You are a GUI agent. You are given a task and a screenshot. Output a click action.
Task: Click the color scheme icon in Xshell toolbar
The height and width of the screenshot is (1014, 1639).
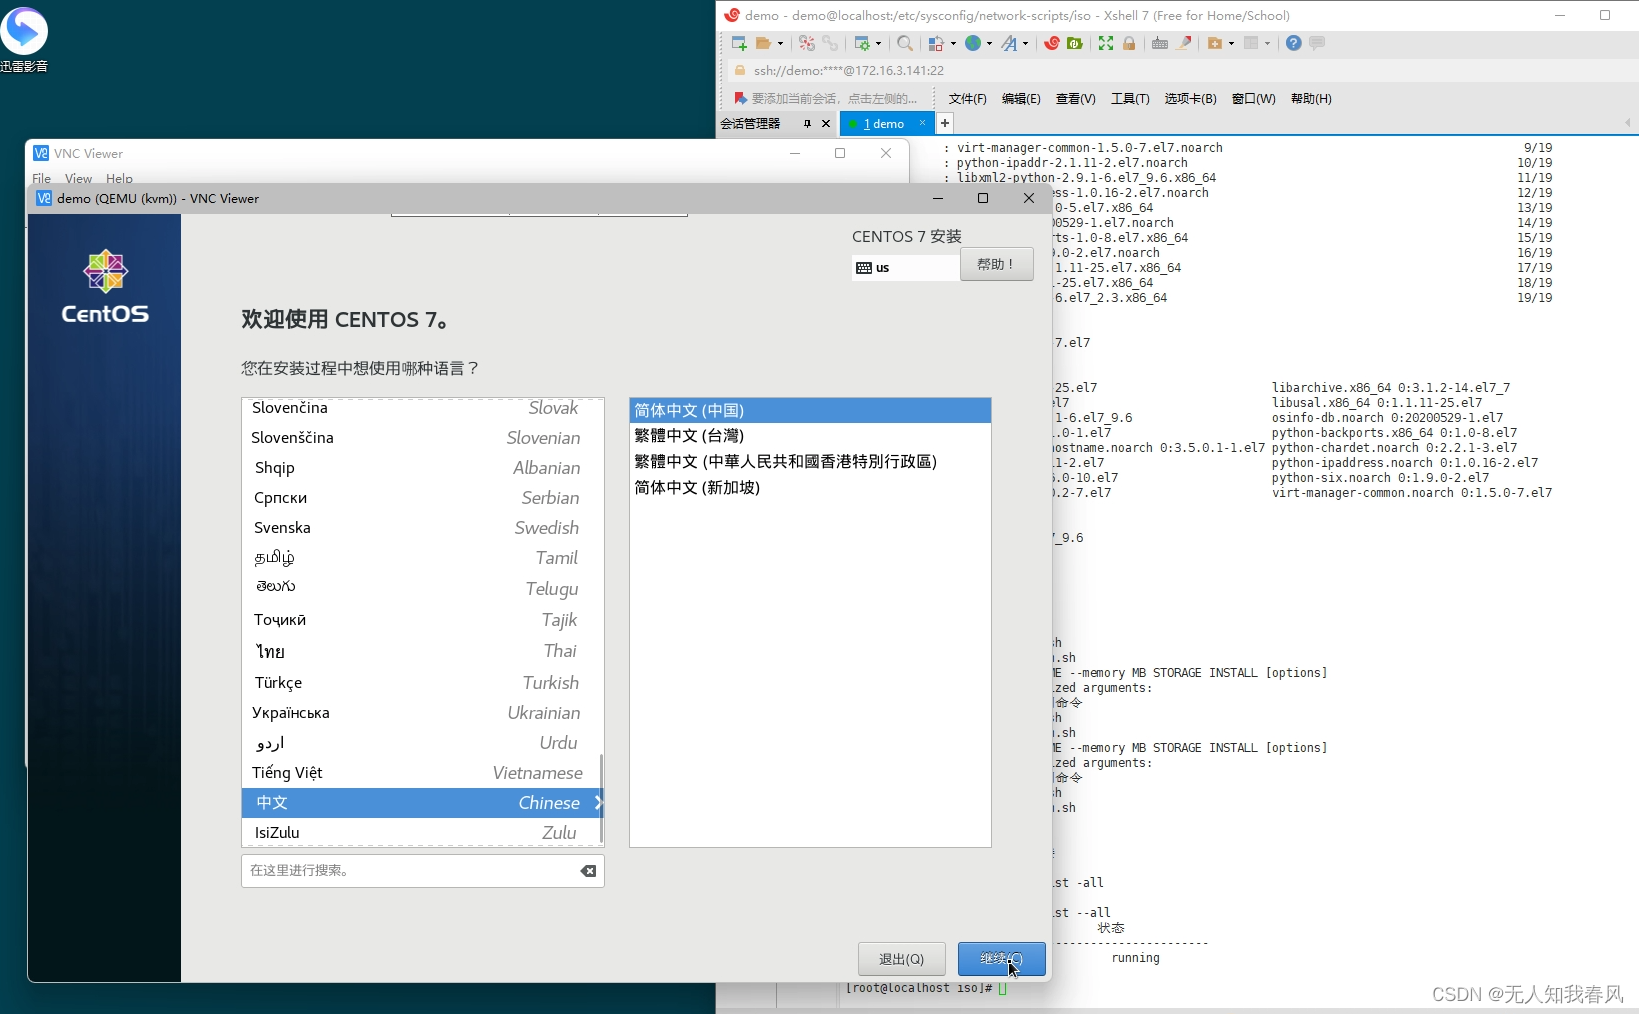[937, 43]
